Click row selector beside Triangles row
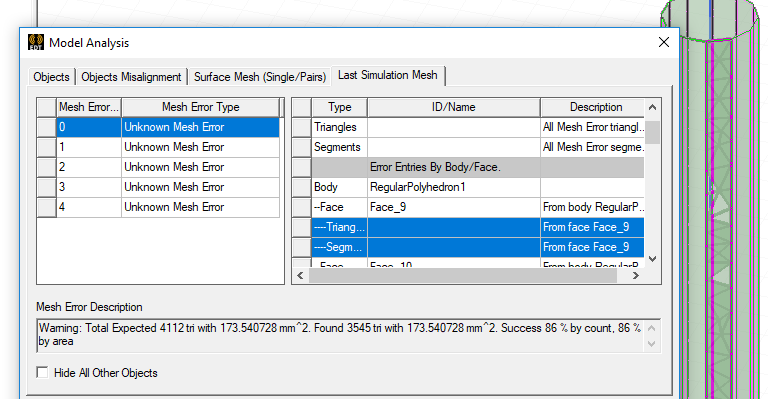This screenshot has height=399, width=768. coord(301,127)
